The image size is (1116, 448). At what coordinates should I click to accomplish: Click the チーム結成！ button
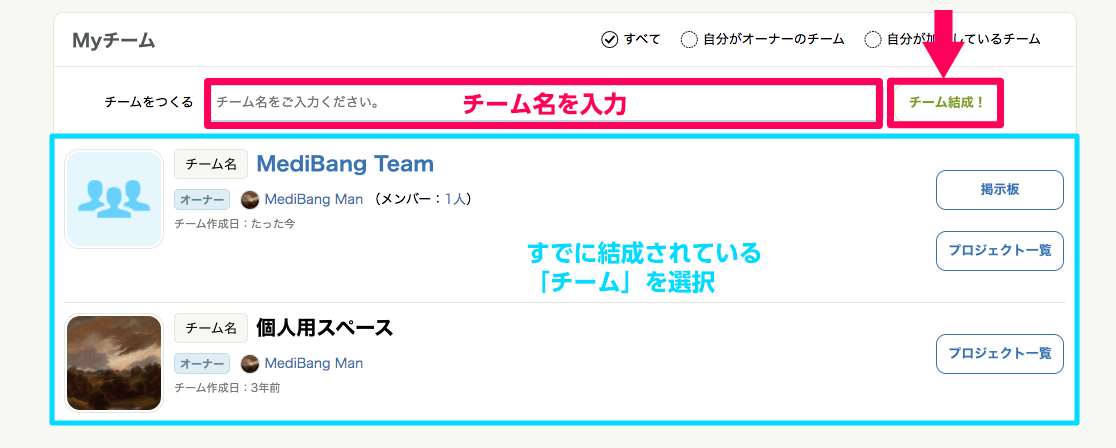coord(945,103)
